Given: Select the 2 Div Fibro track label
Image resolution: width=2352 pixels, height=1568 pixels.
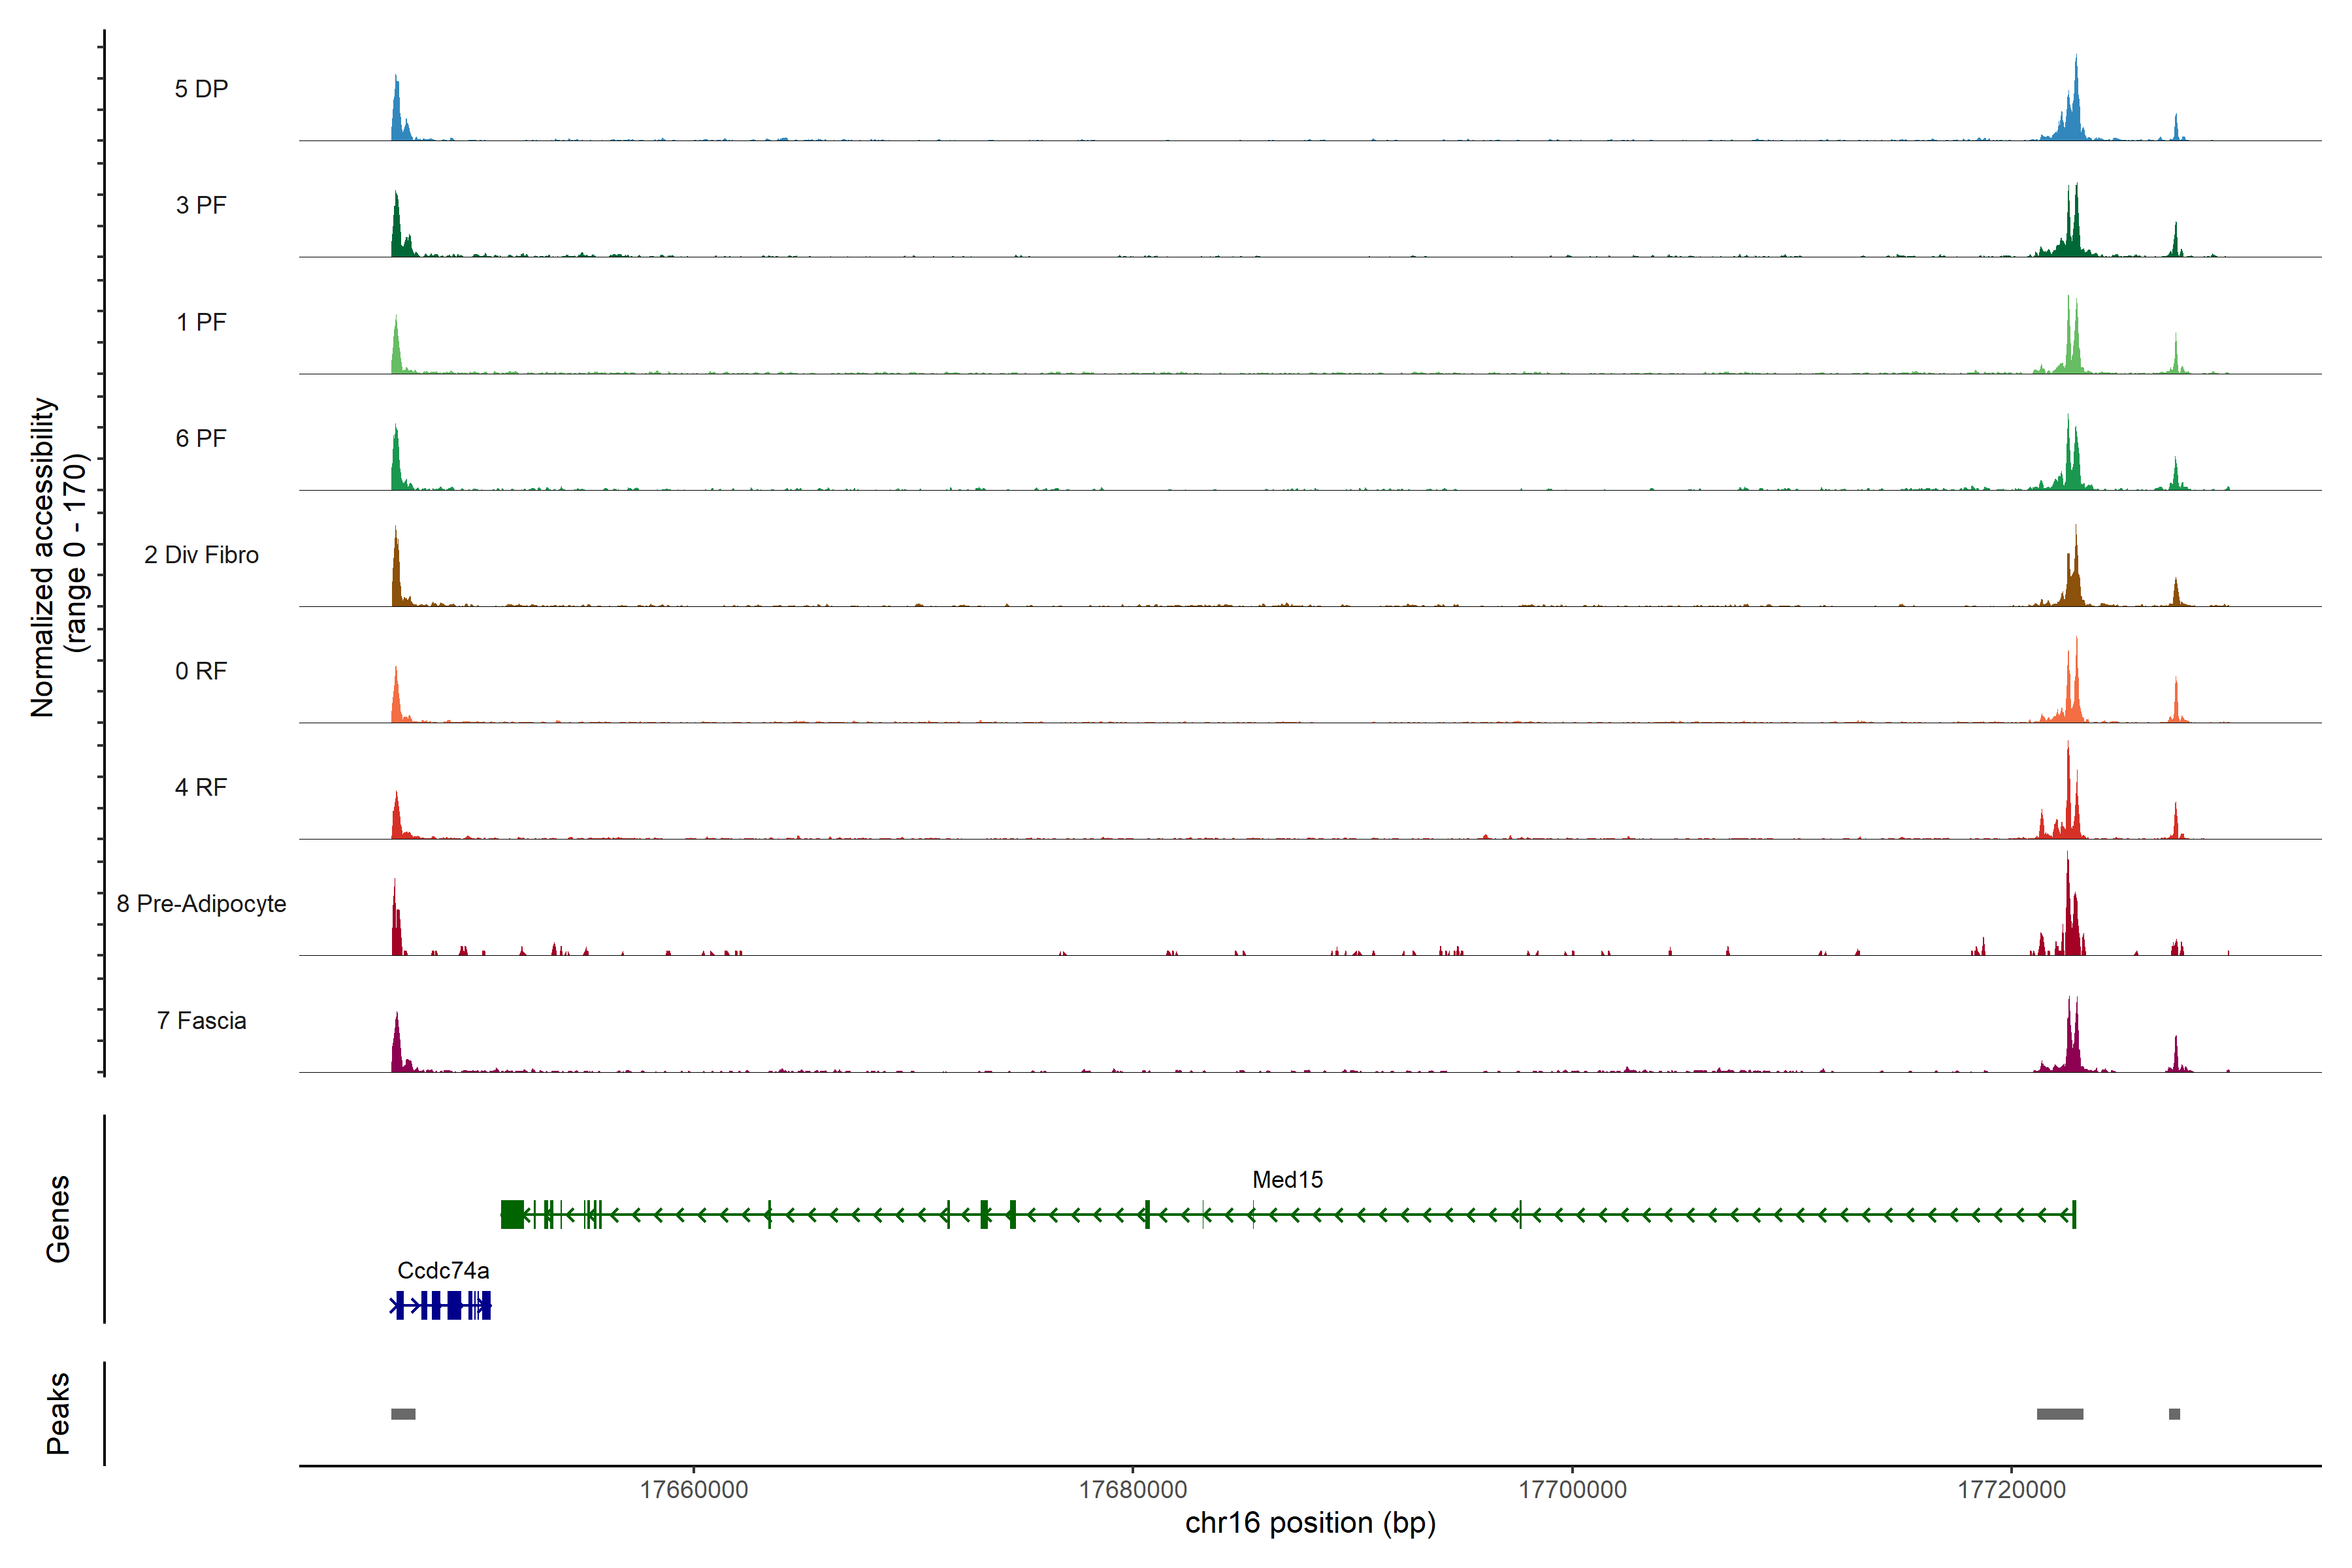Looking at the screenshot, I should click(201, 555).
